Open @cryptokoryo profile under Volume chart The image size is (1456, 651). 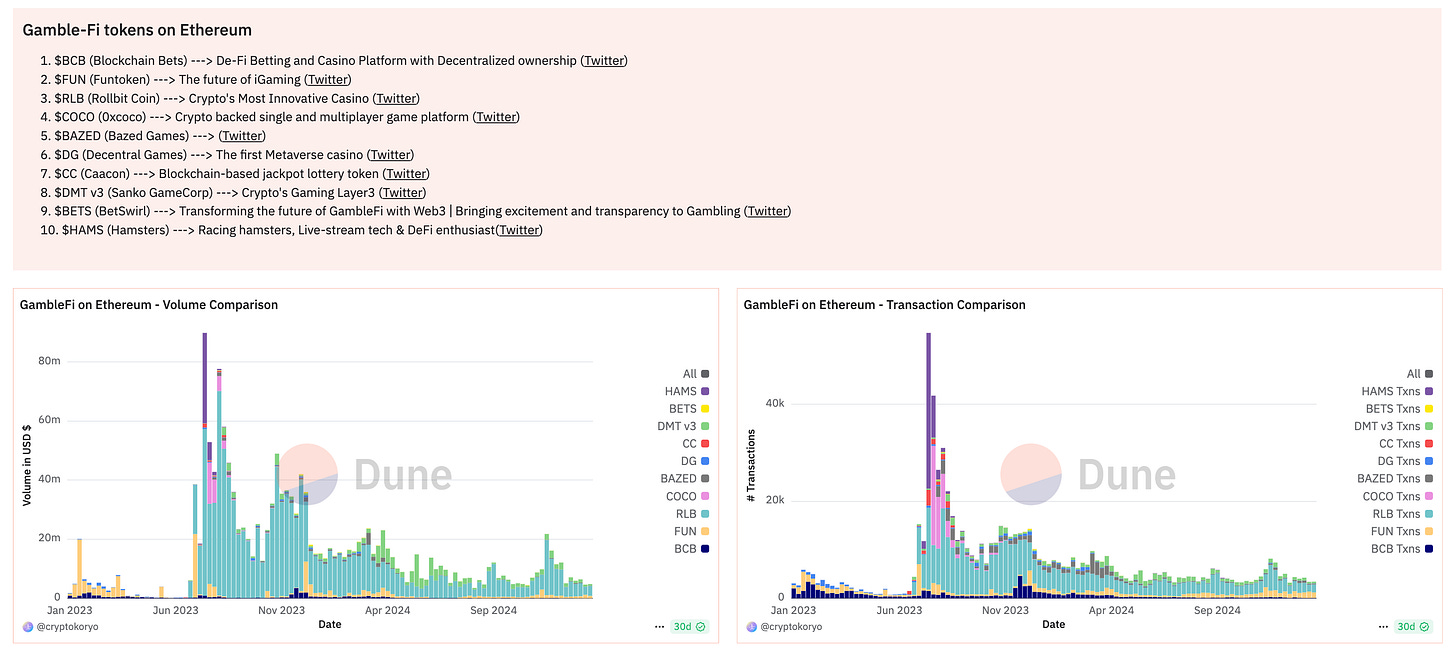(65, 626)
